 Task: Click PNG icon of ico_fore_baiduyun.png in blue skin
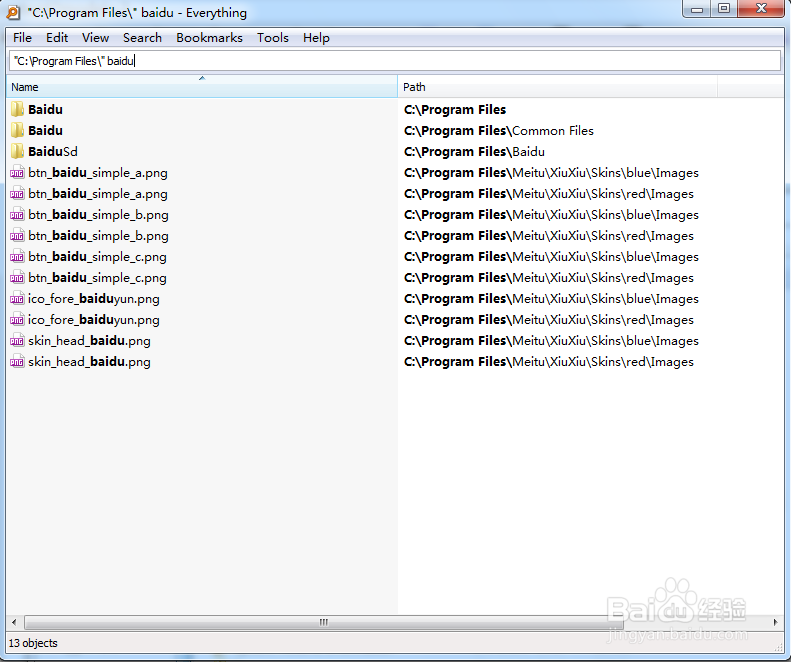point(17,299)
